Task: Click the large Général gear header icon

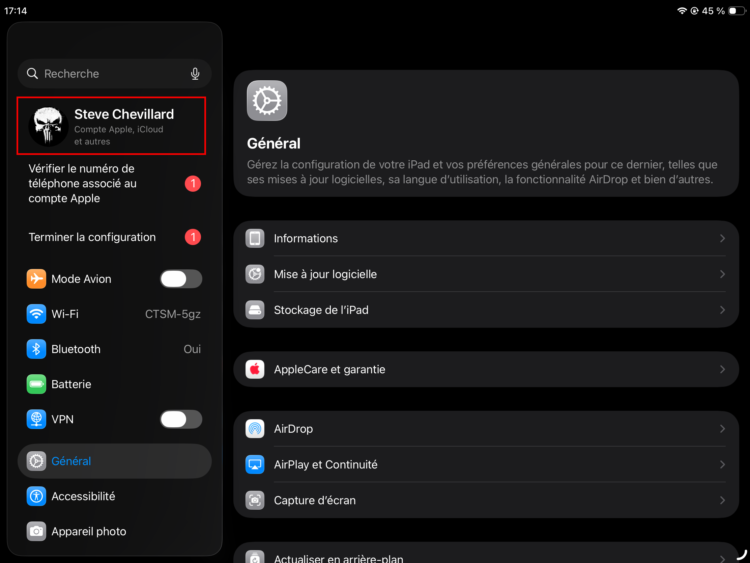Action: (x=267, y=100)
